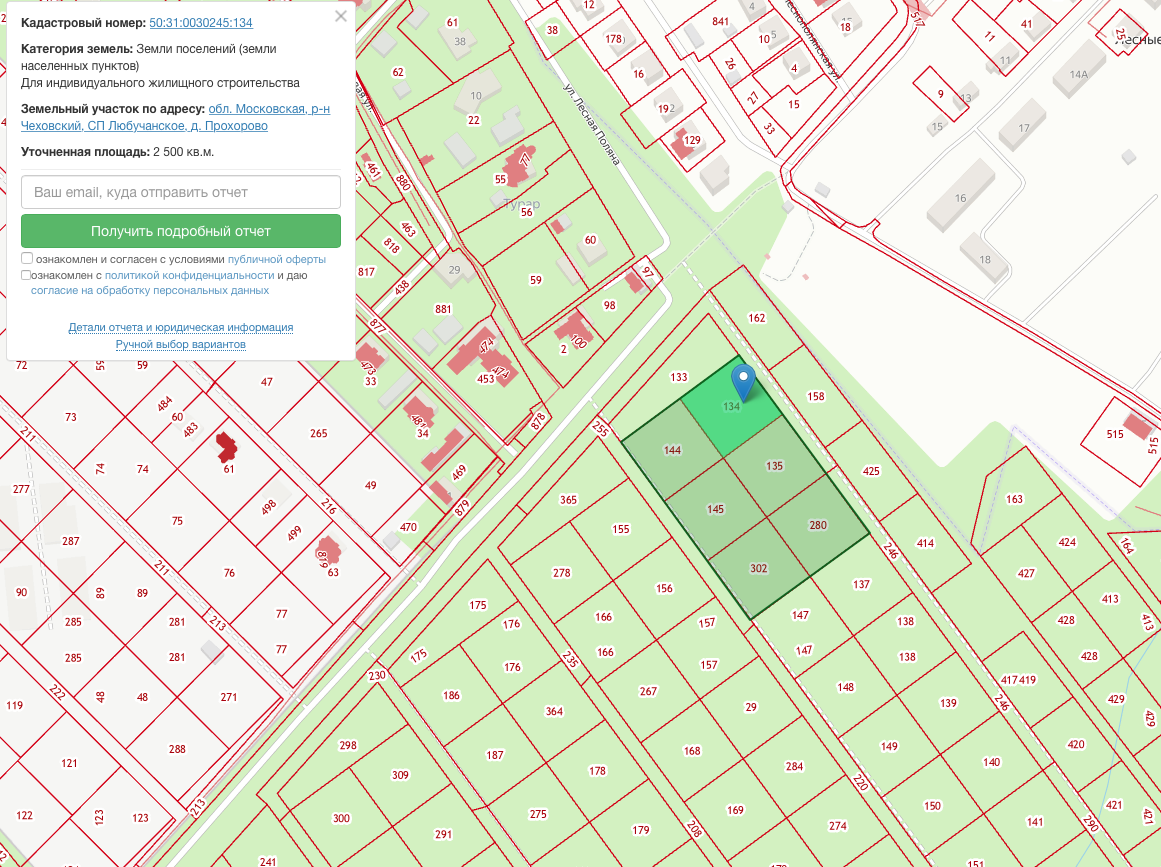Select parcel 59 on the map

[x=536, y=280]
